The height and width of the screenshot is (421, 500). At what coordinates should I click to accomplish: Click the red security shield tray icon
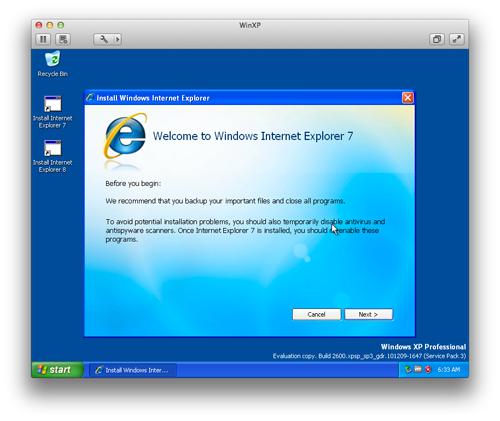click(428, 369)
